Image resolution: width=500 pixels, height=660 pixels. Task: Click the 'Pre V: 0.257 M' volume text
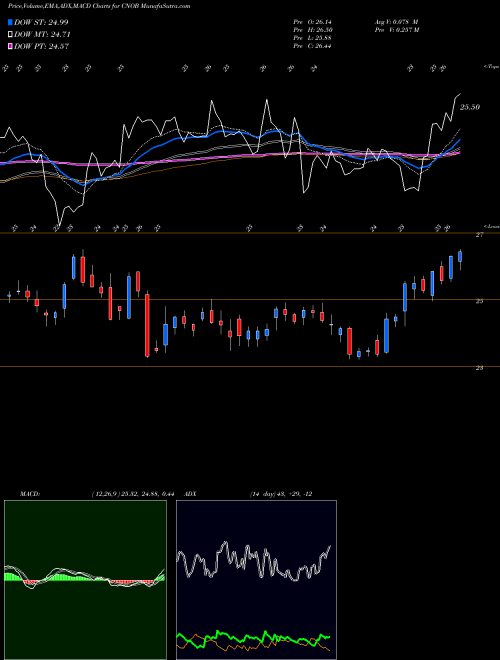point(396,30)
